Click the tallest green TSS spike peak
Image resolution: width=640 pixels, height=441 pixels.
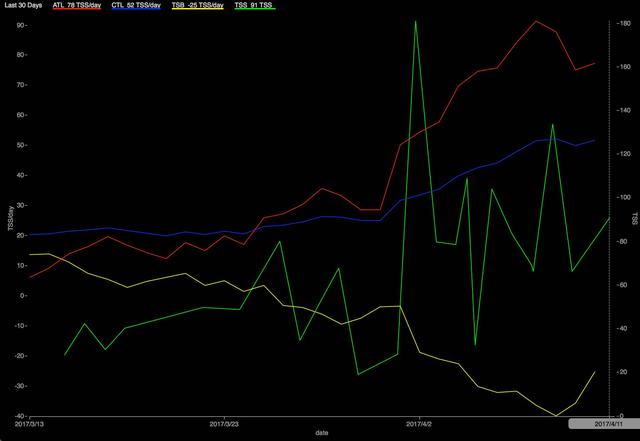pos(417,21)
